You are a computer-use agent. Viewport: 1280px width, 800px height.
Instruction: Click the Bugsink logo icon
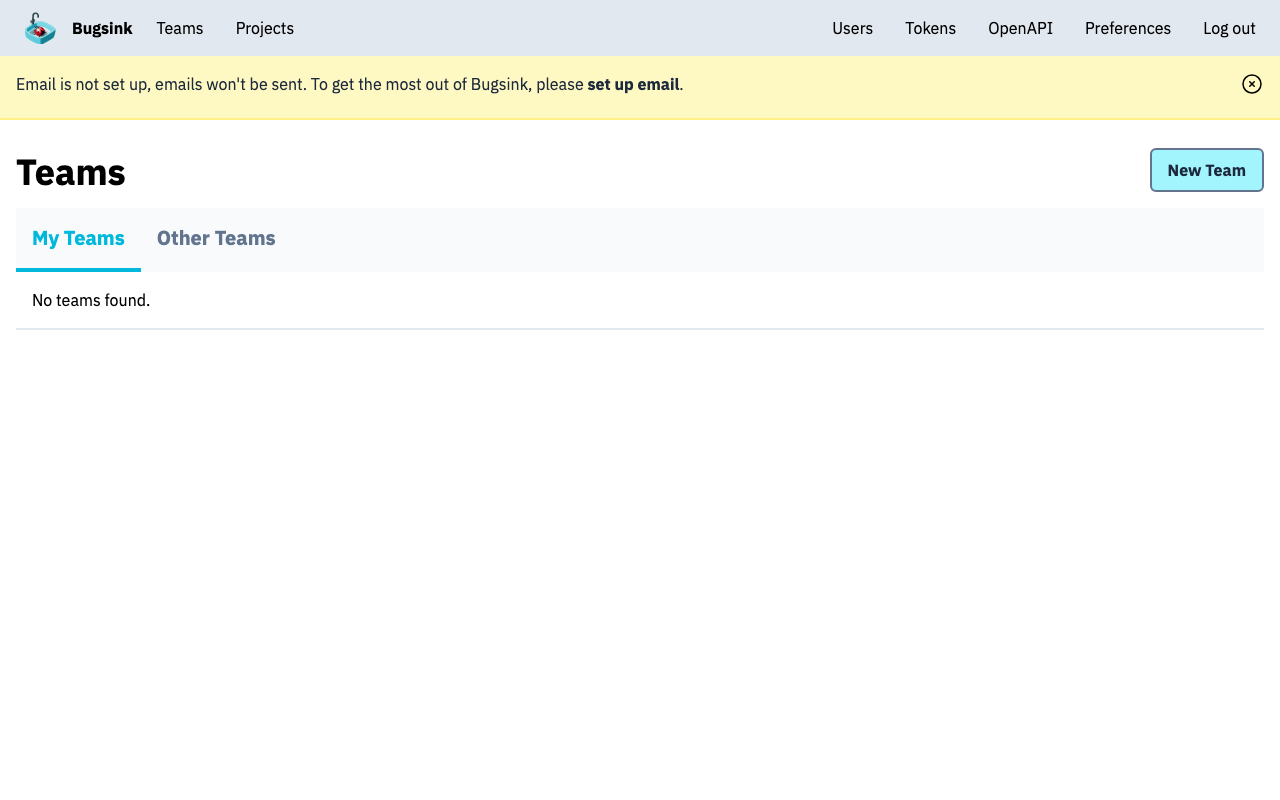(40, 28)
